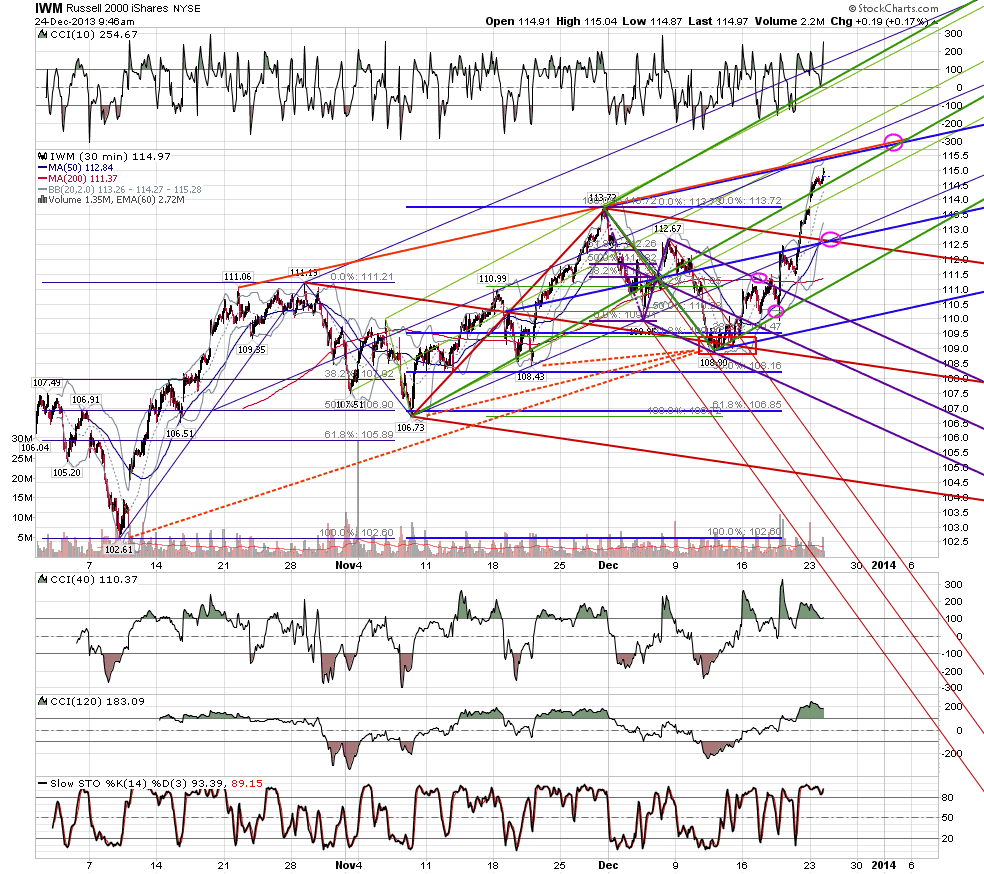Click the candlestick icon beside IWM (30 min)
Image resolution: width=984 pixels, height=874 pixels.
point(43,156)
